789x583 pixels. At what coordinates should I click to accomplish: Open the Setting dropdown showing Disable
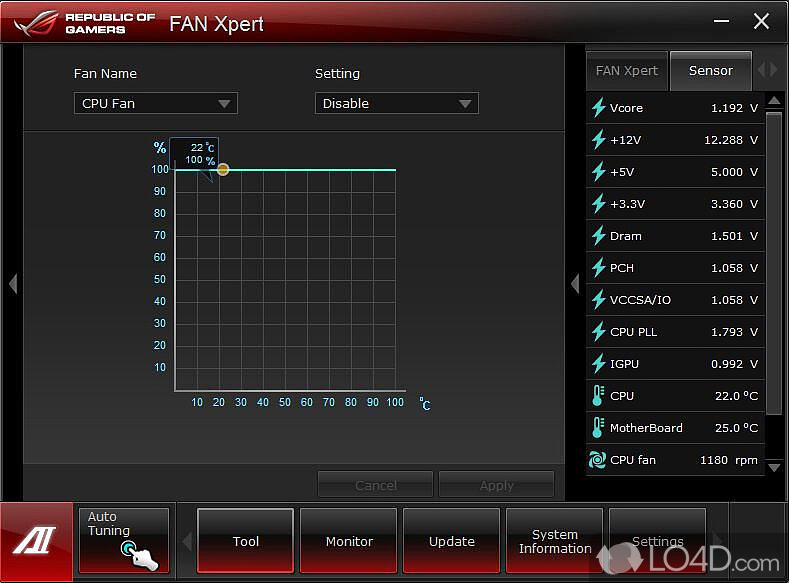(397, 103)
